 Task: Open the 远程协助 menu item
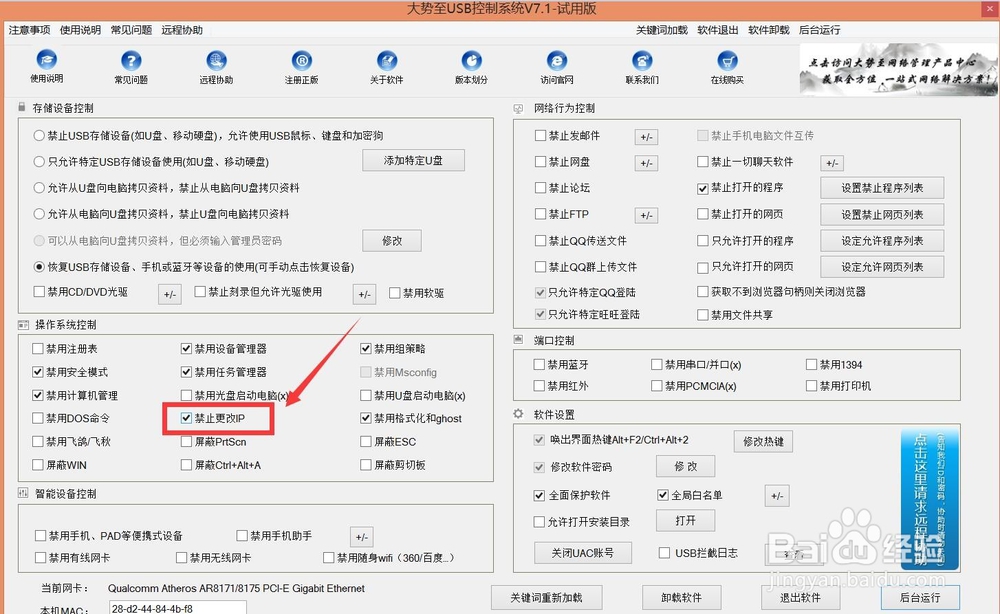[x=182, y=30]
